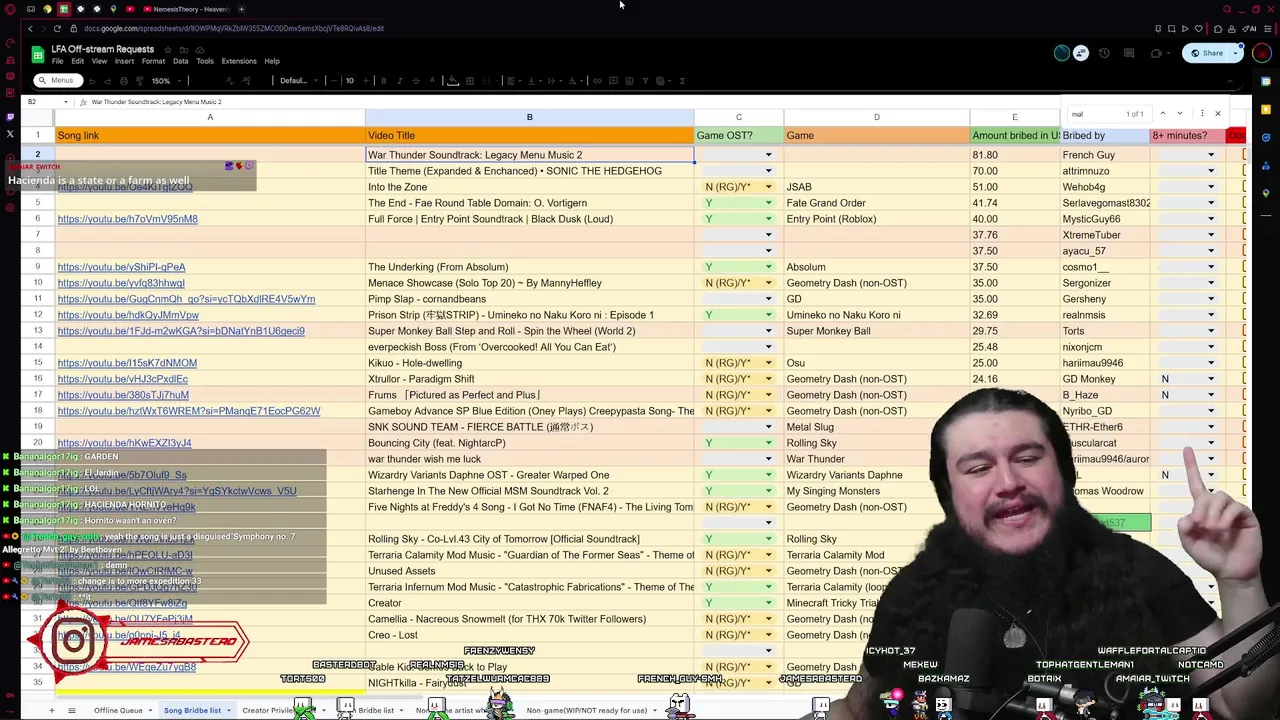Open youtu.be link in The Underking row
This screenshot has width=1280, height=720.
coord(121,267)
